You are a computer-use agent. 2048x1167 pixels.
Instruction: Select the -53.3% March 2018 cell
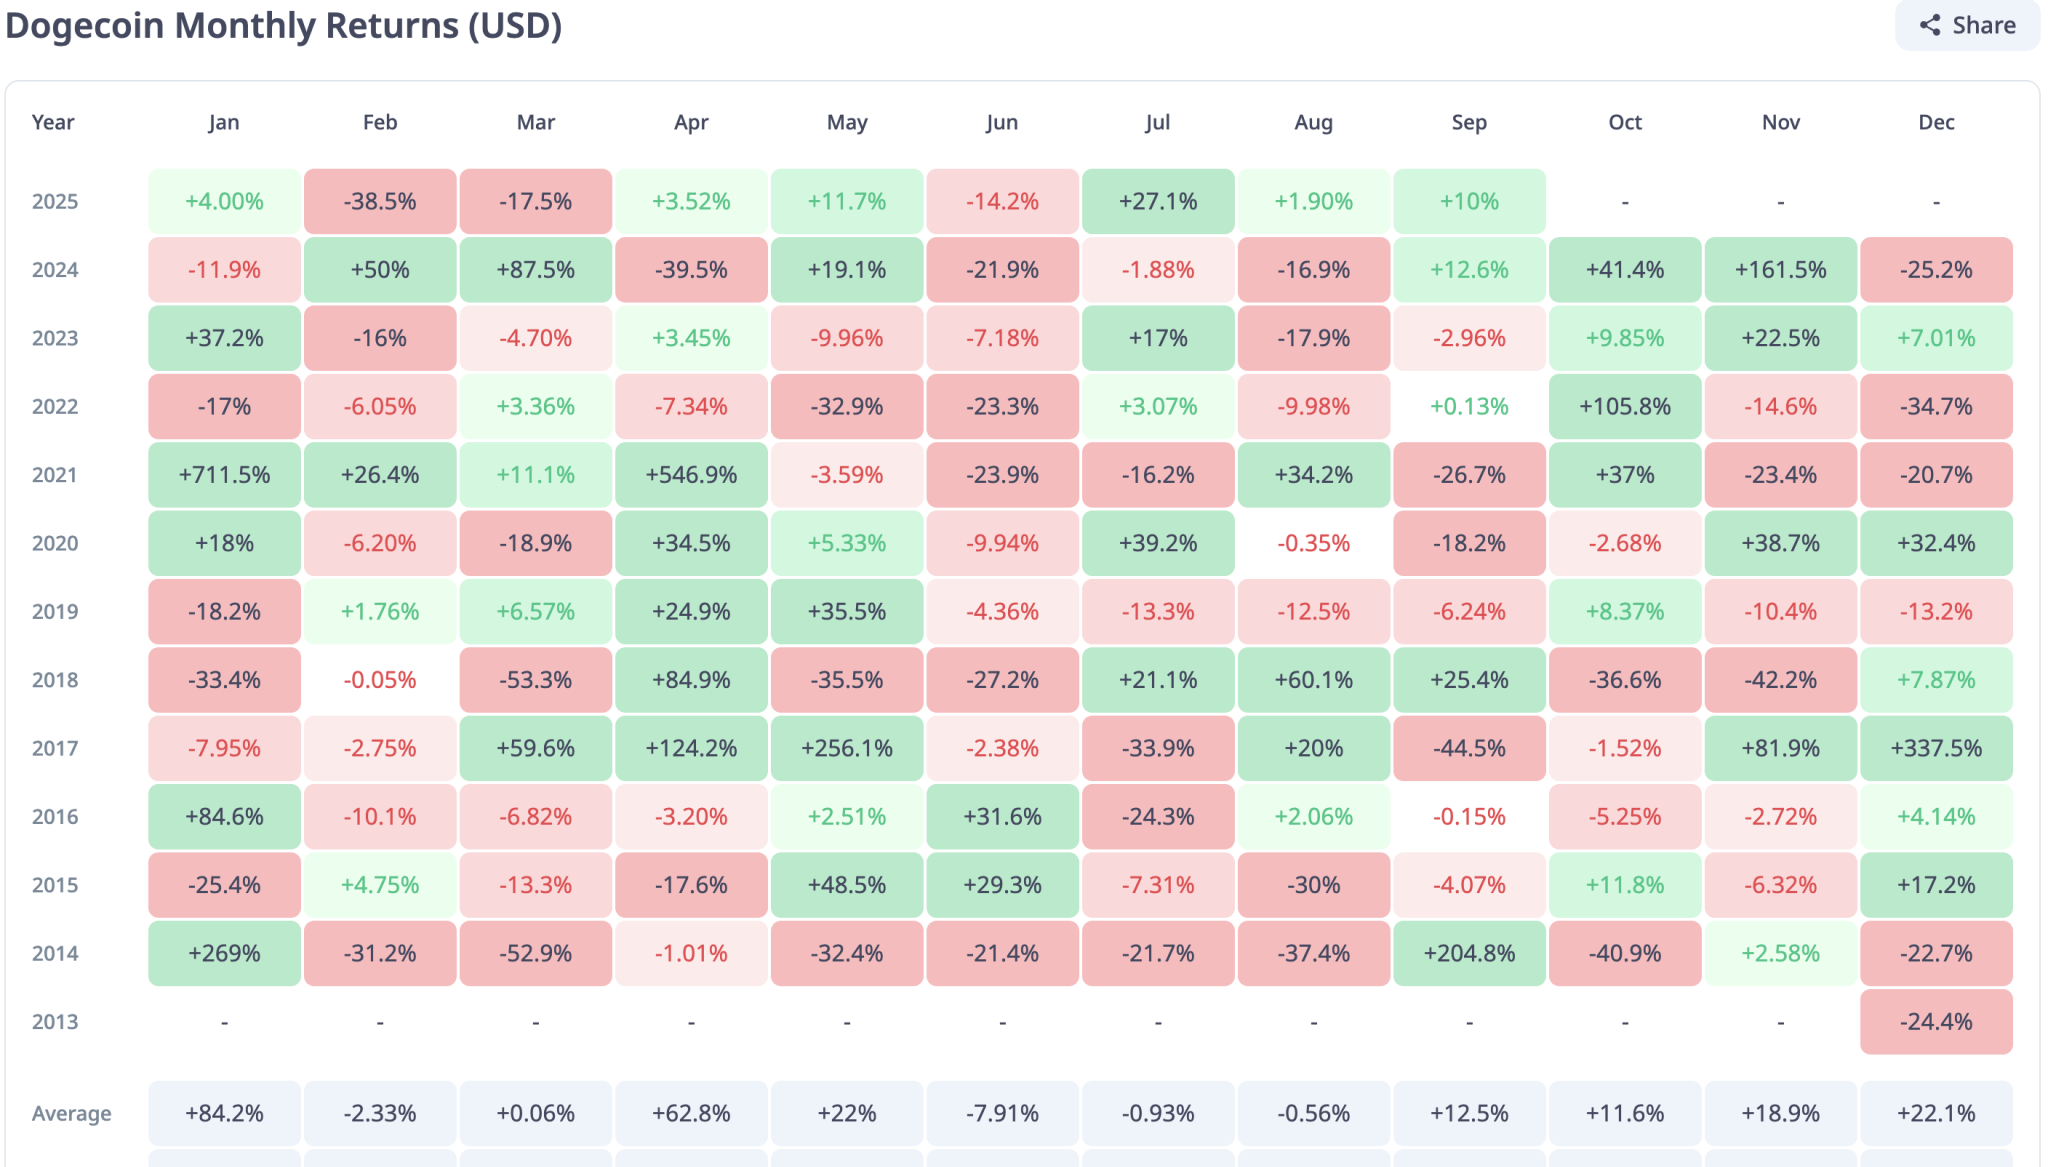click(535, 680)
